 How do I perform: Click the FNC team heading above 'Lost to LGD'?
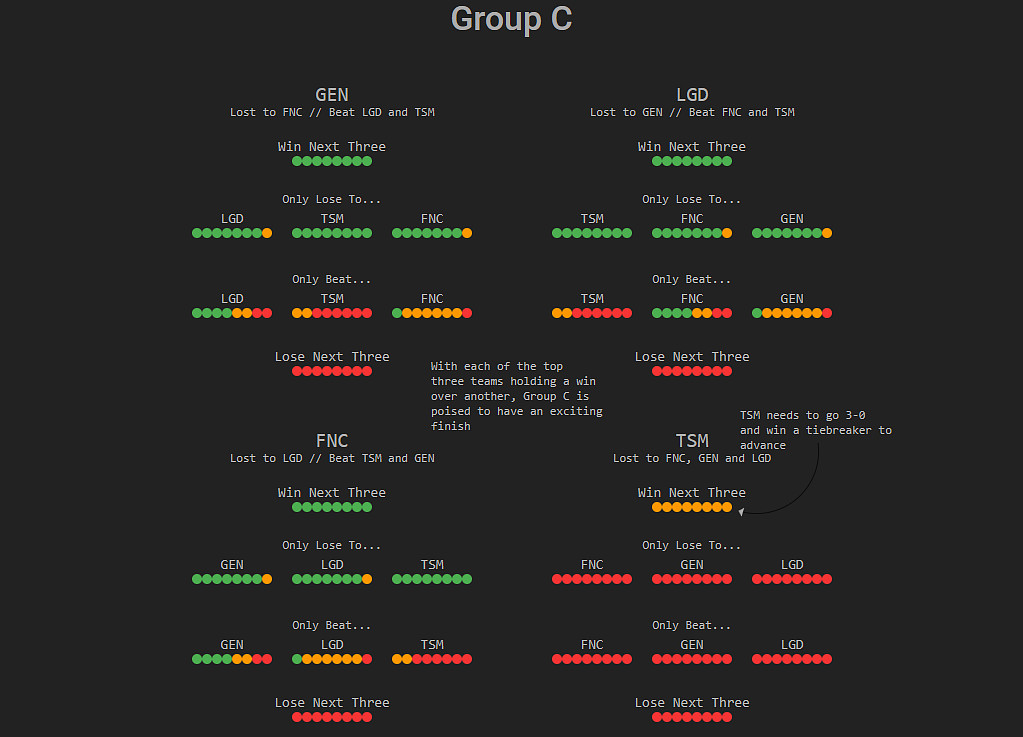332,441
